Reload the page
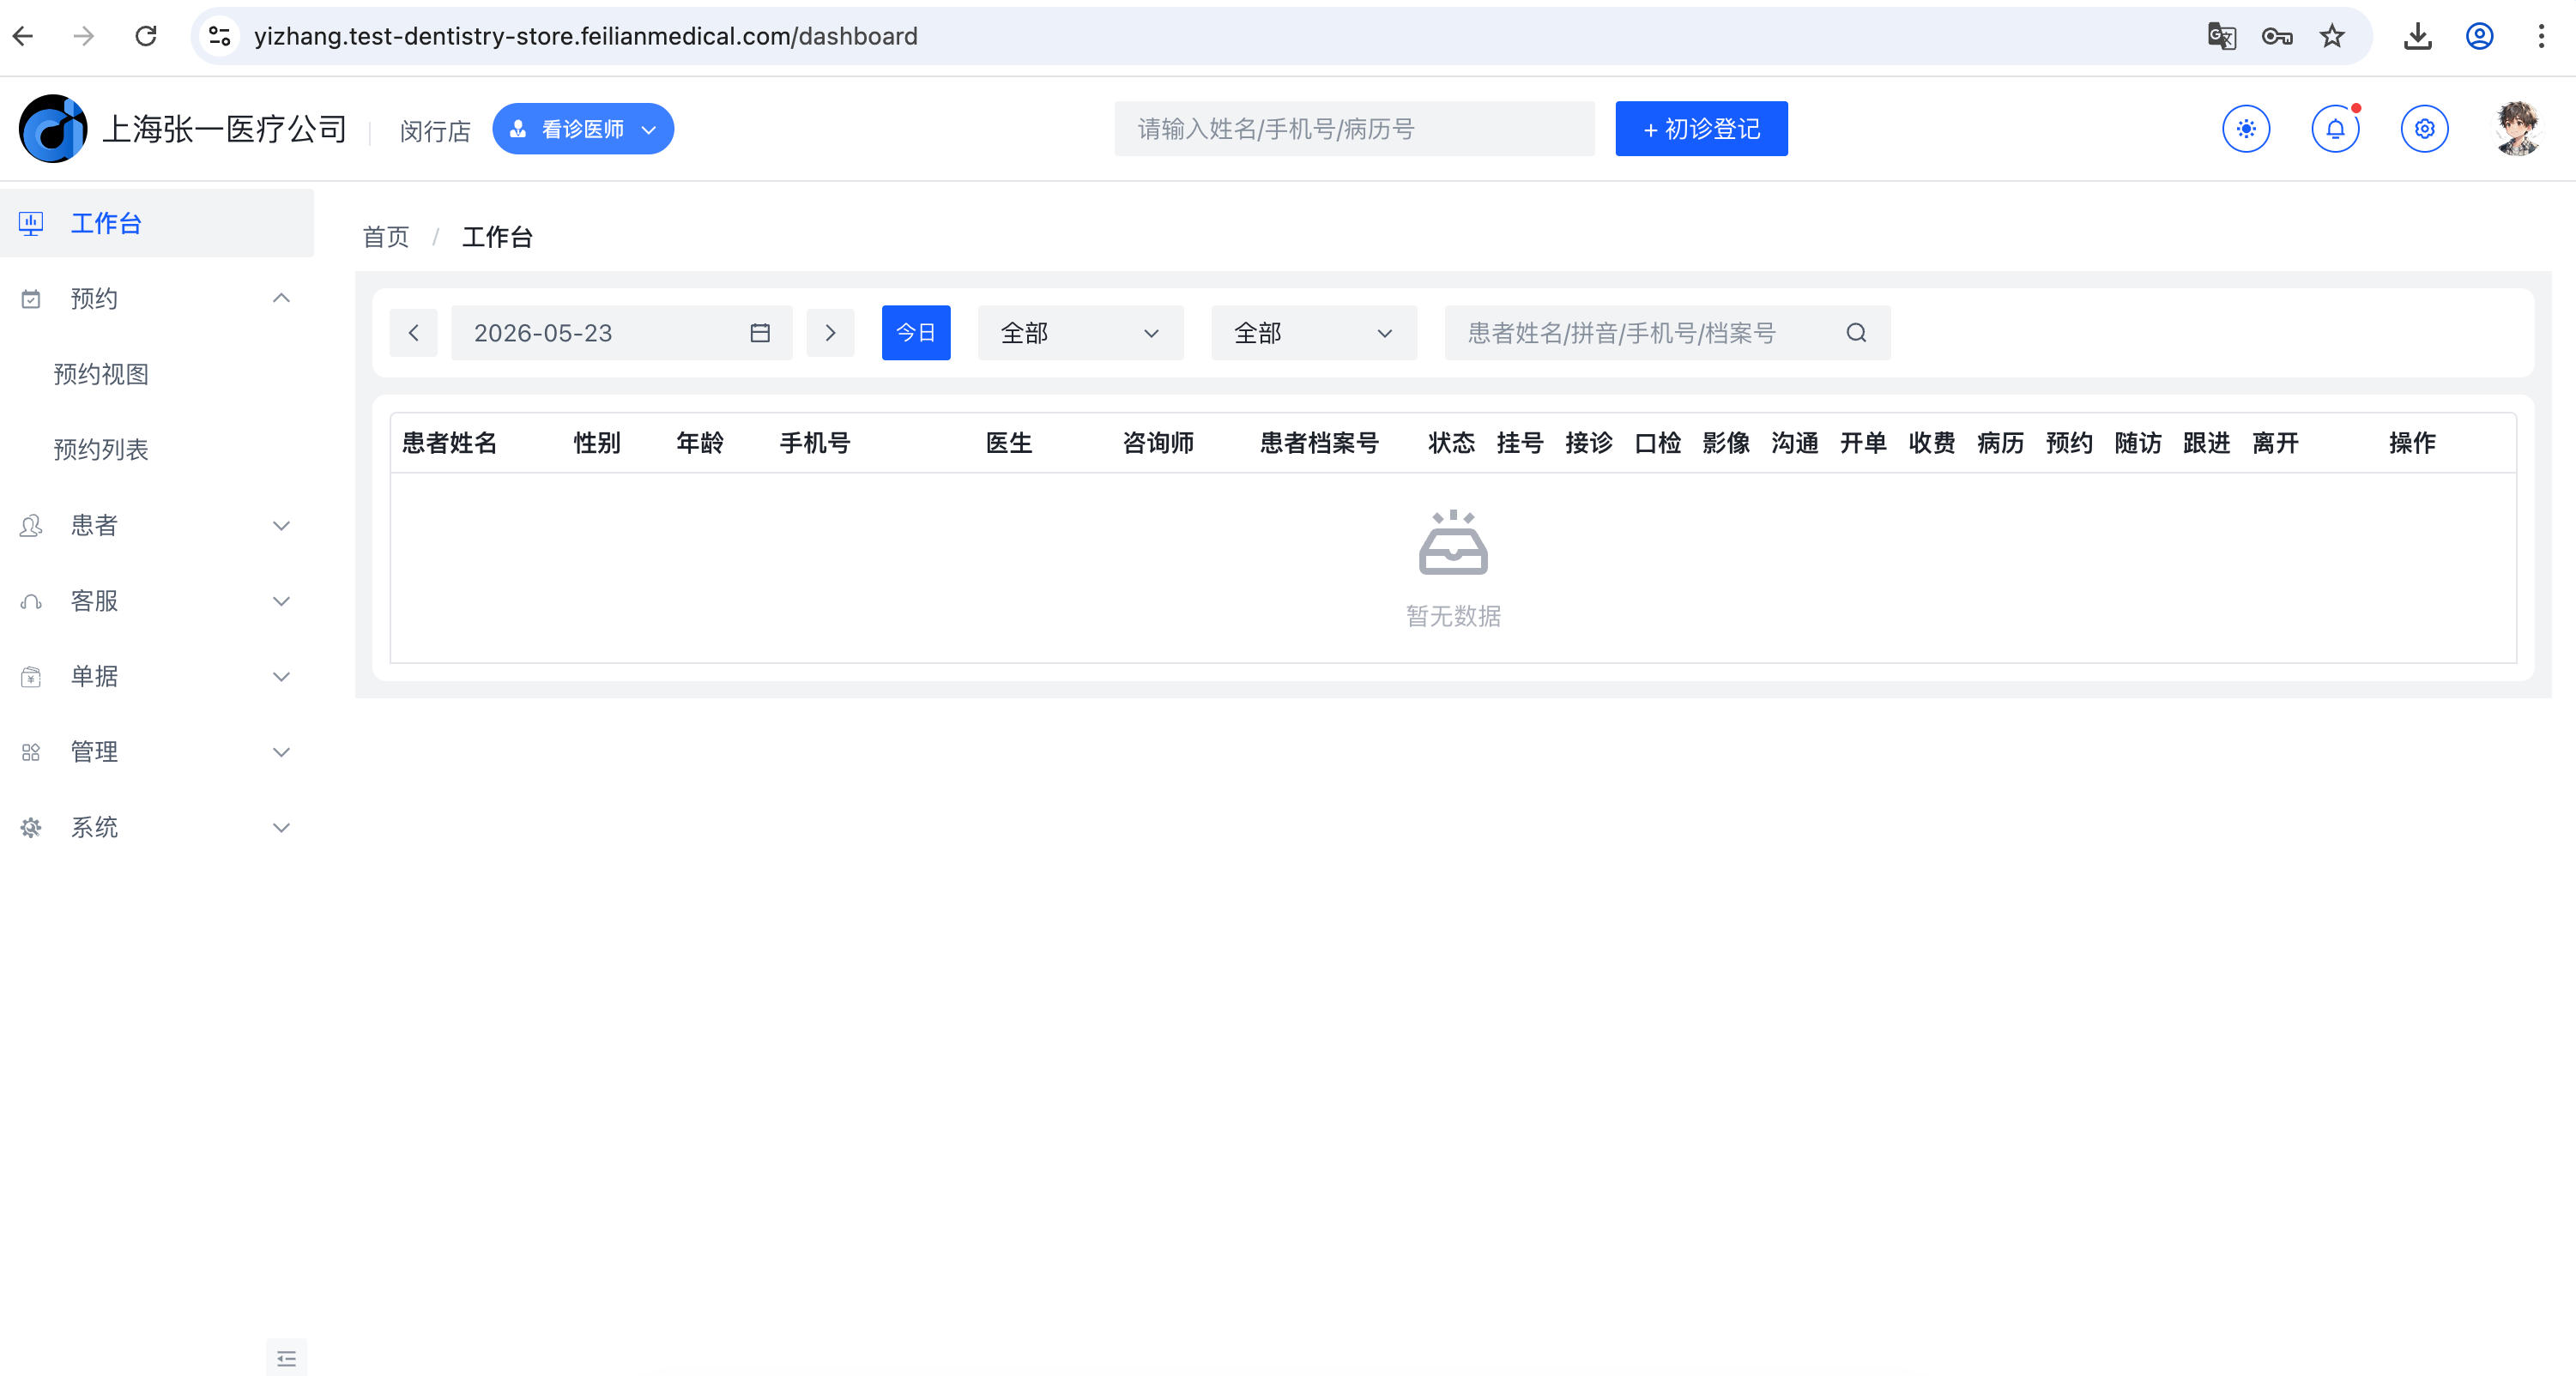Viewport: 2576px width, 1376px height. pyautogui.click(x=146, y=36)
